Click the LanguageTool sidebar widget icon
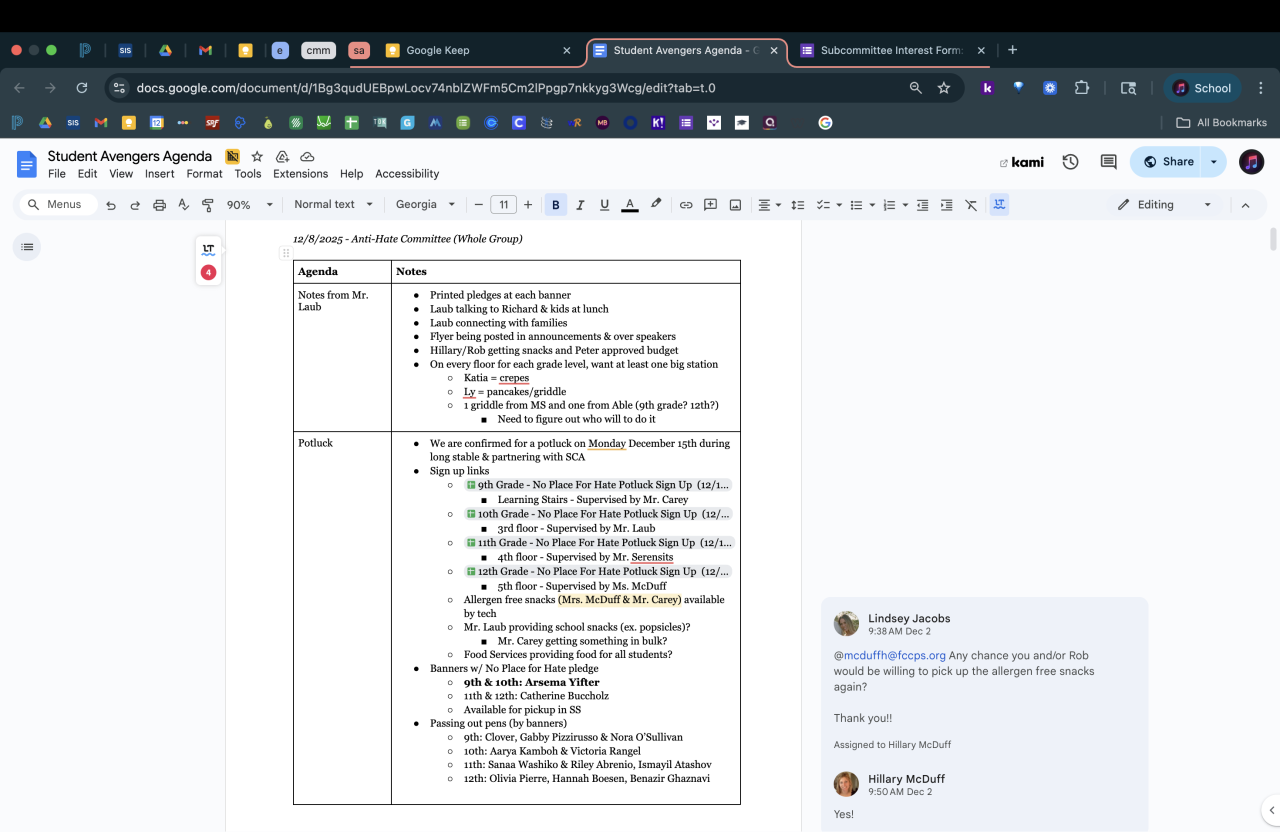Viewport: 1280px width, 832px height. [208, 250]
